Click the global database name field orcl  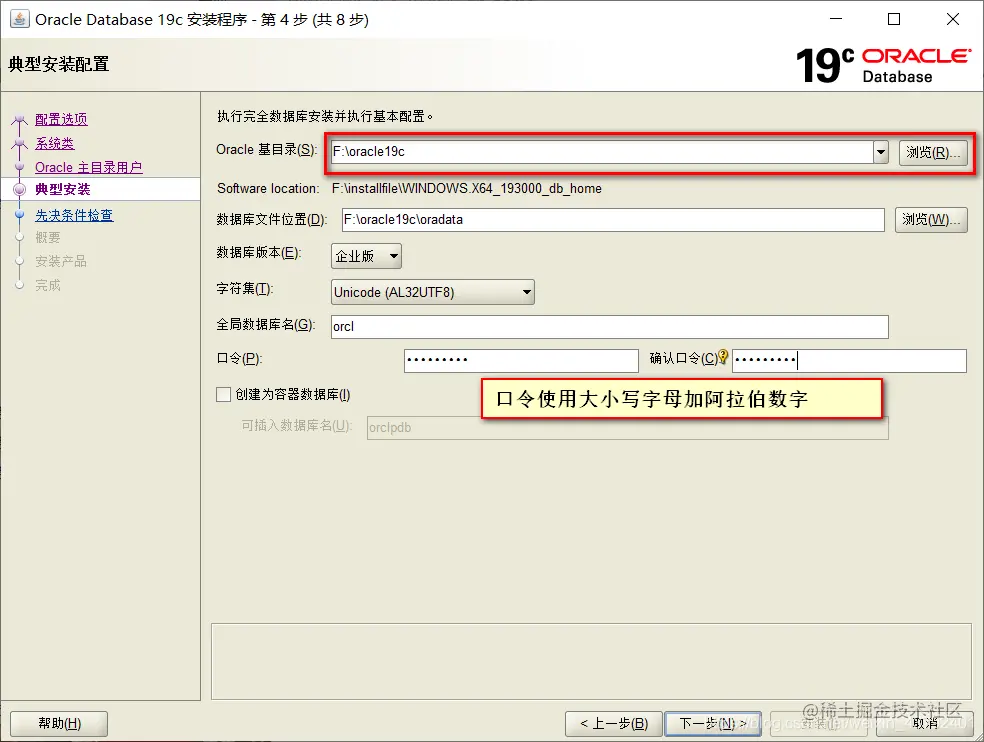point(609,326)
